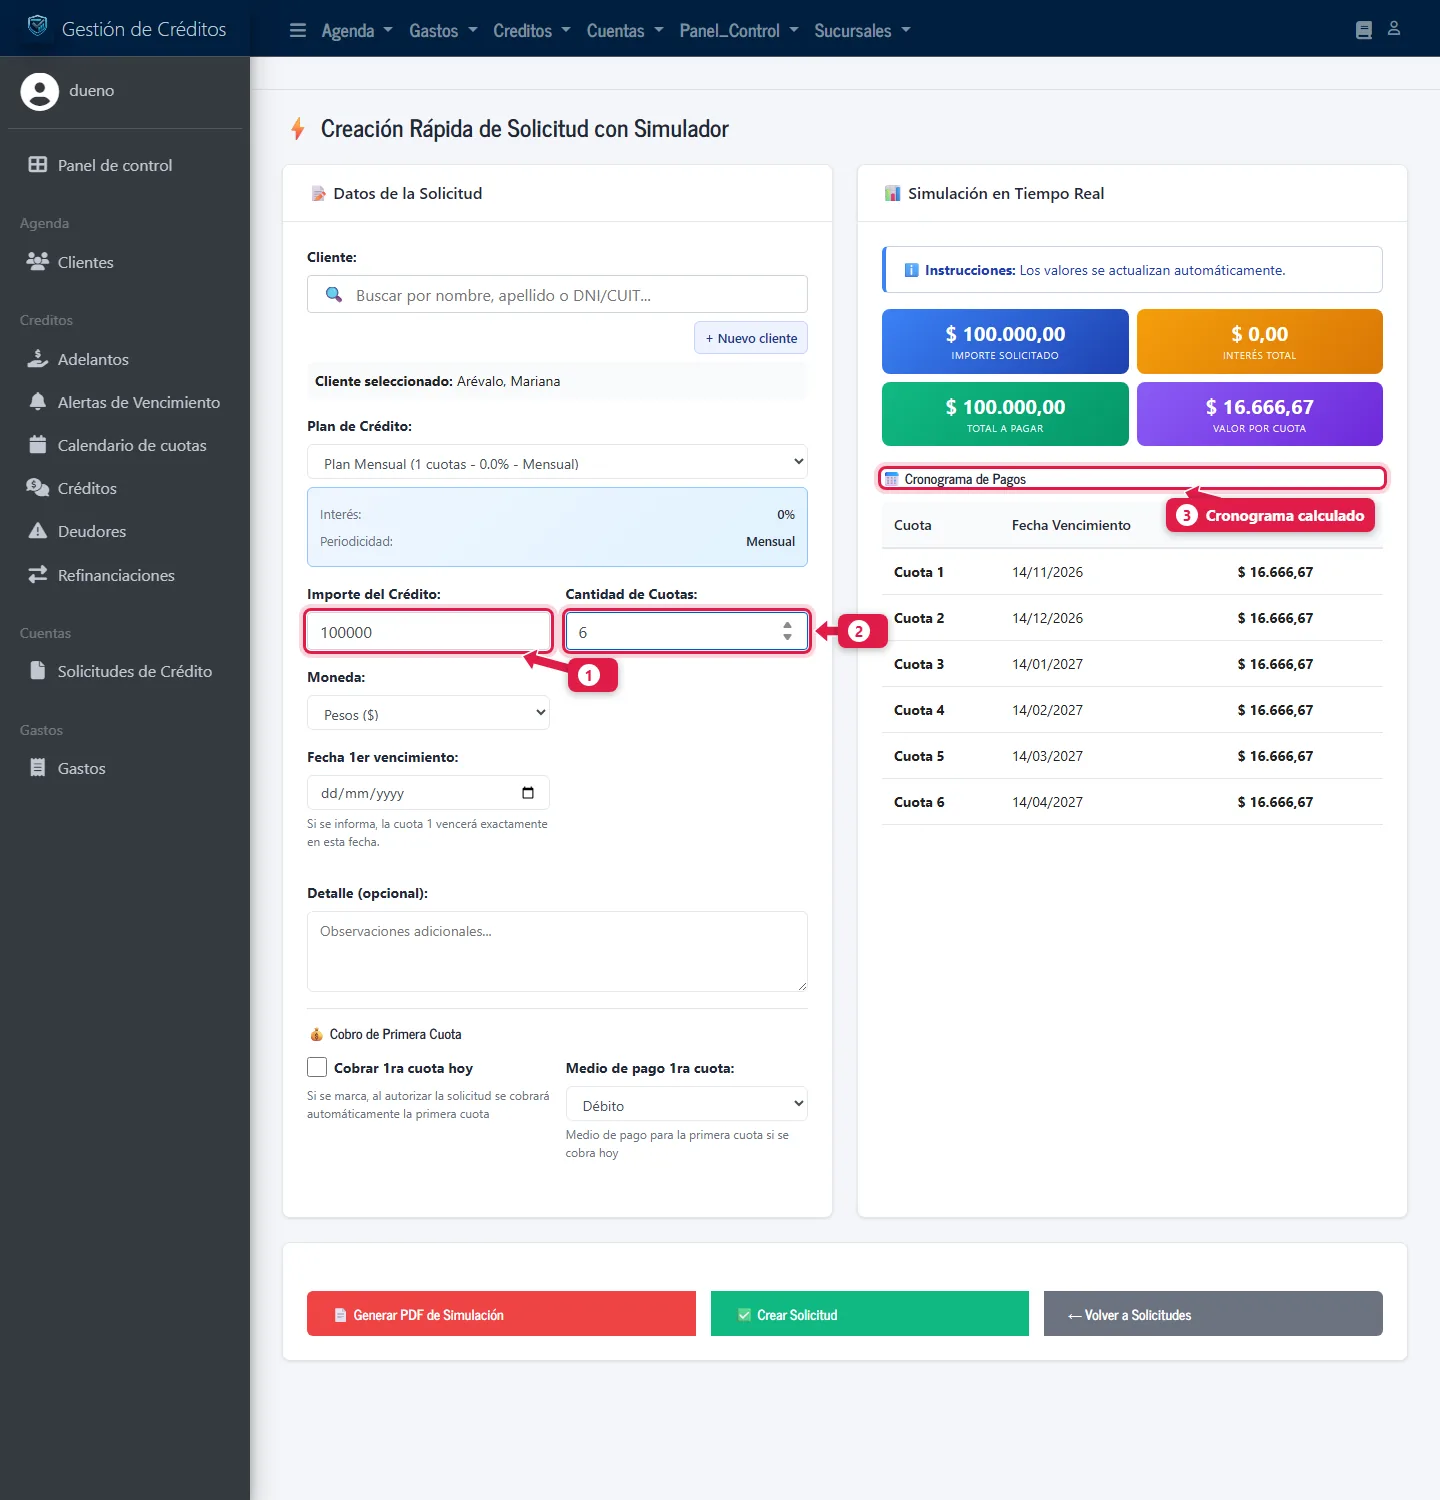The height and width of the screenshot is (1500, 1440).
Task: Click the Gestión de Créditos shield logo
Action: pyautogui.click(x=38, y=27)
